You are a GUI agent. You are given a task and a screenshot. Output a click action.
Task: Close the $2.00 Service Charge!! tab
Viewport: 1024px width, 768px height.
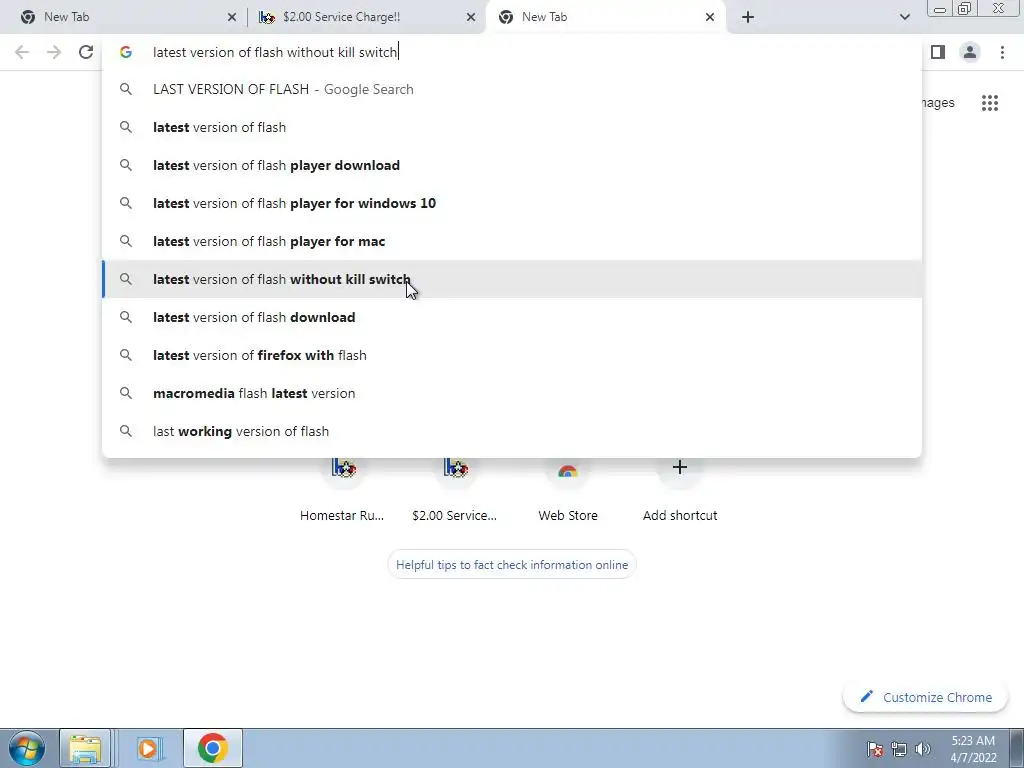tap(471, 17)
